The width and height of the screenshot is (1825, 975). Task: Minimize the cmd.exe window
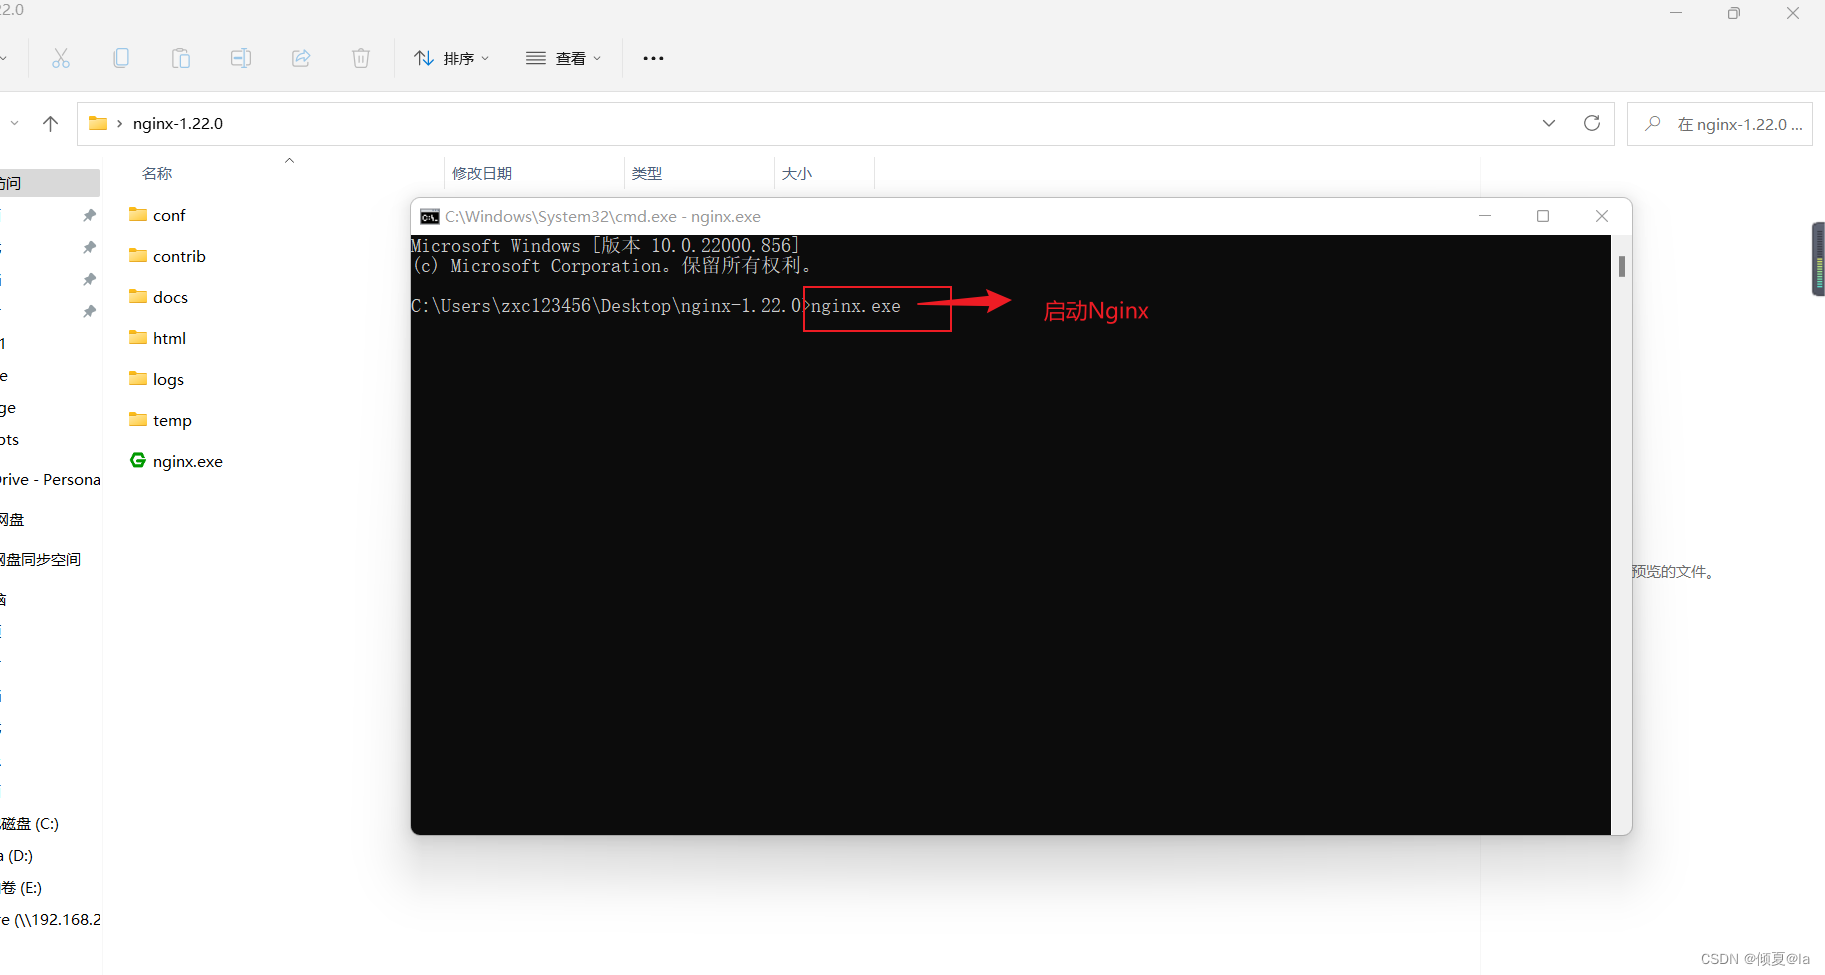[1485, 216]
